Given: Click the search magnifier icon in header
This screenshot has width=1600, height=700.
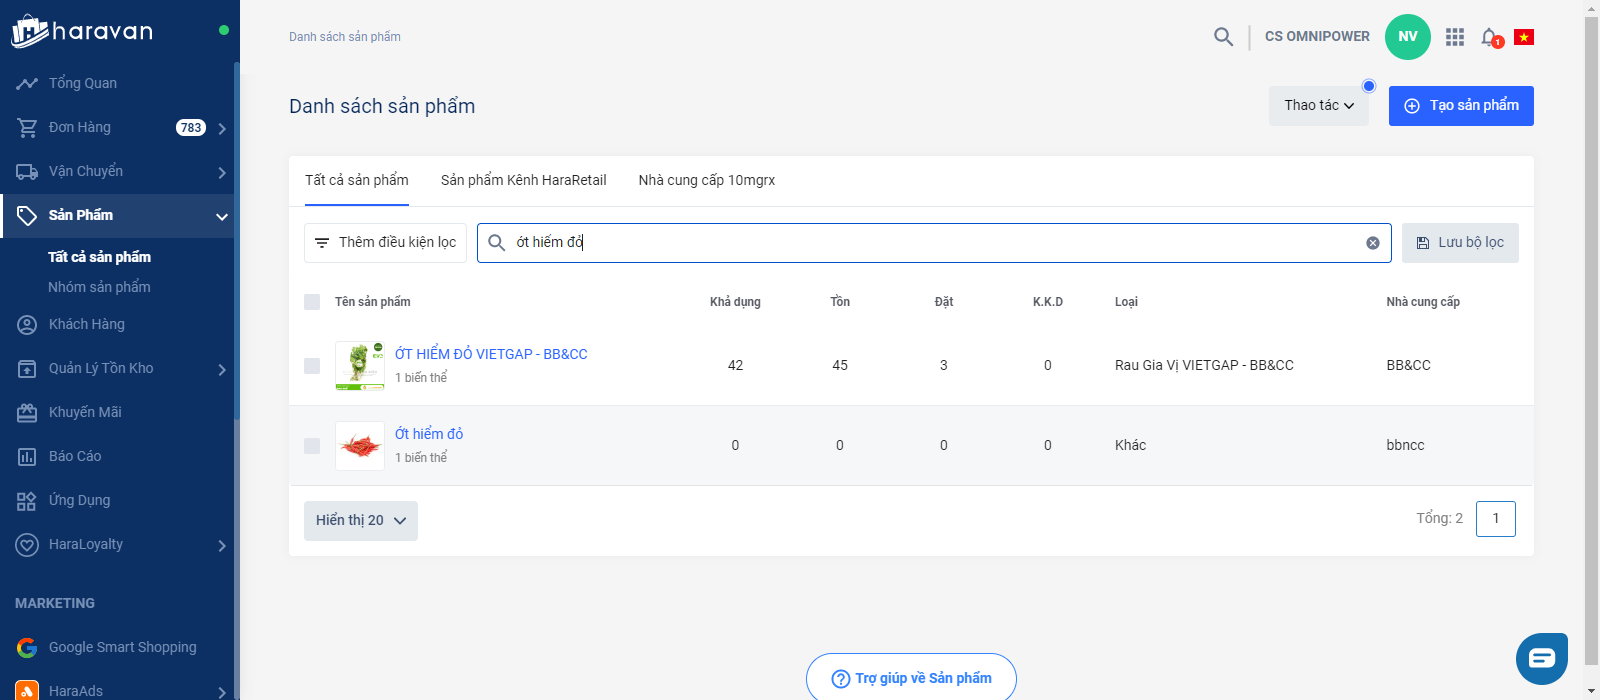Looking at the screenshot, I should click(x=1223, y=37).
